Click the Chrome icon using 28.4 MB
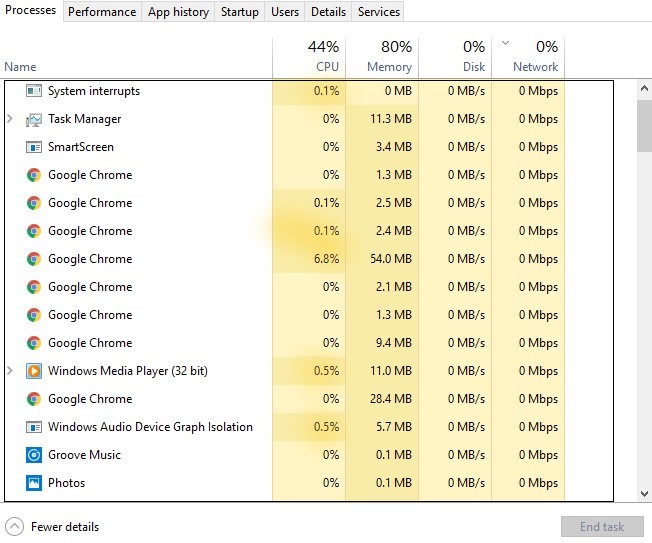The height and width of the screenshot is (543, 652). (34, 399)
